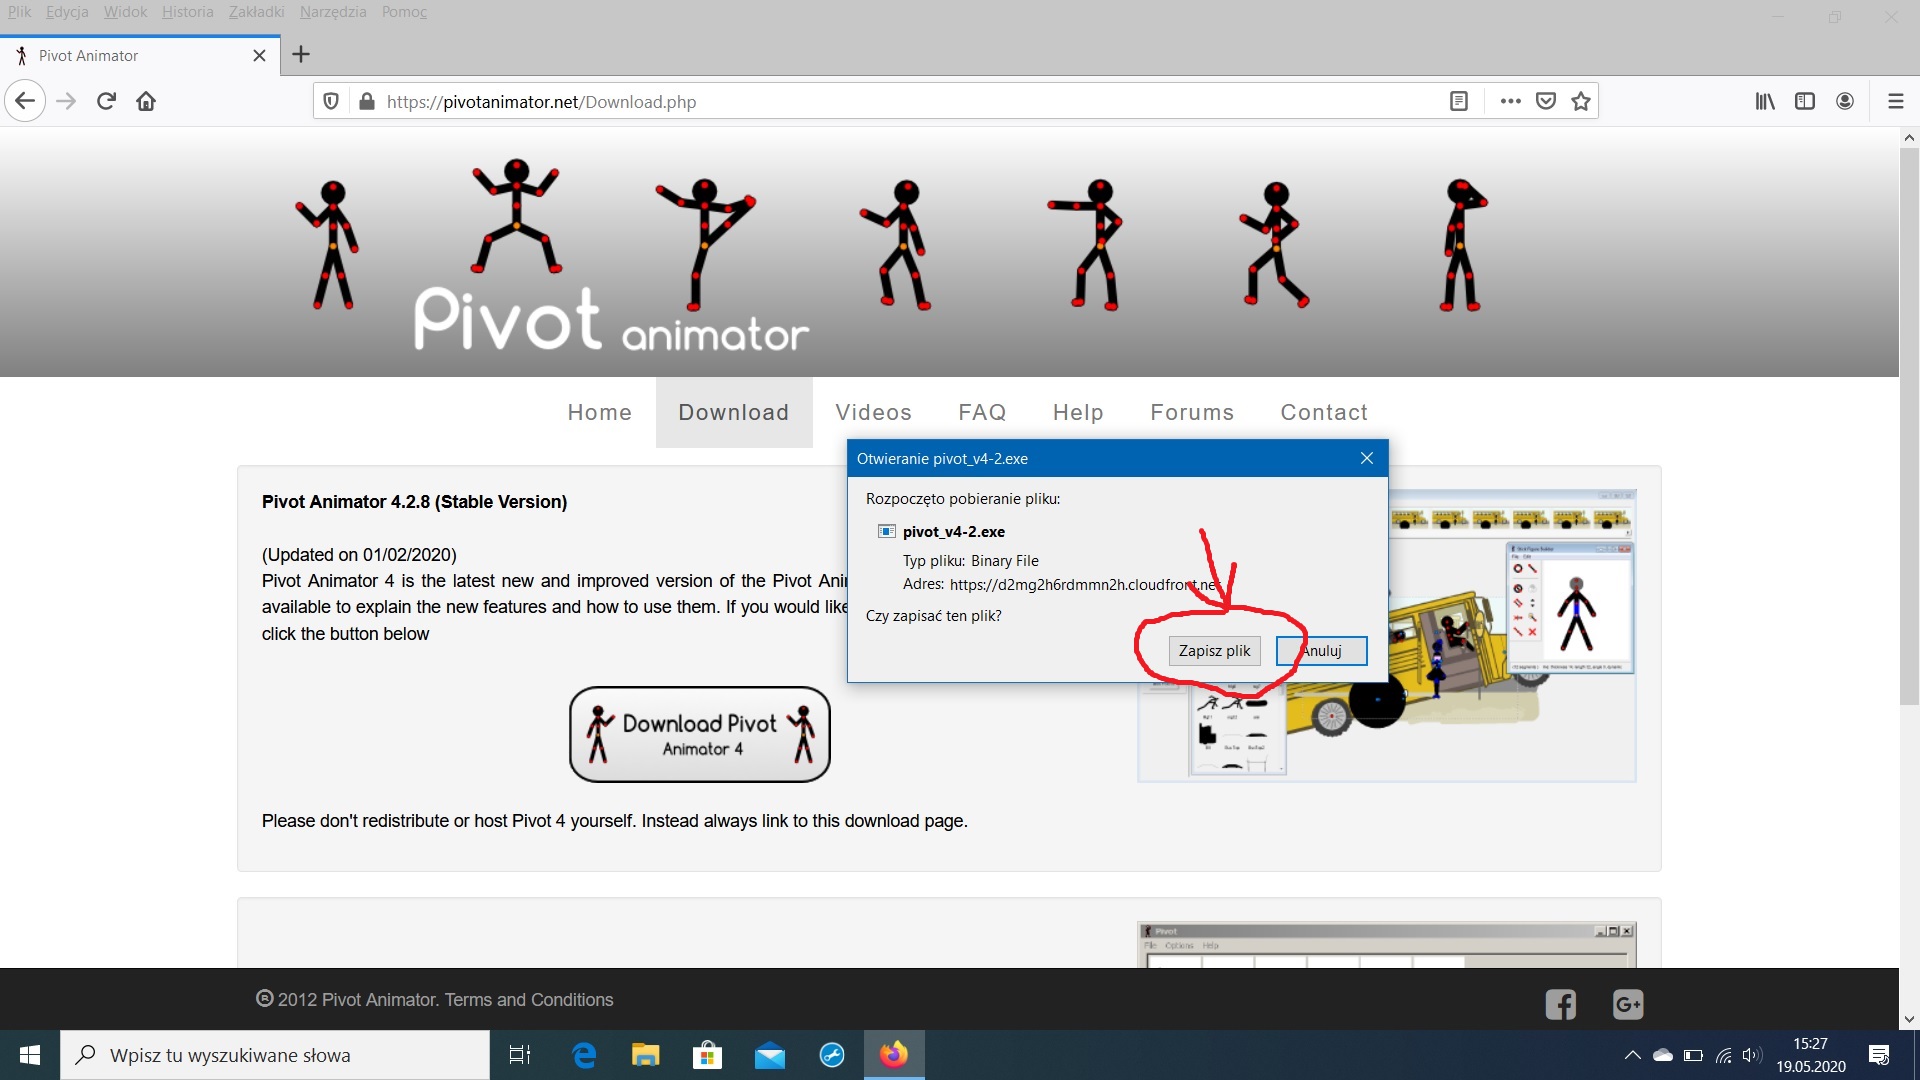
Task: Open Windows notification center
Action: pos(1879,1055)
